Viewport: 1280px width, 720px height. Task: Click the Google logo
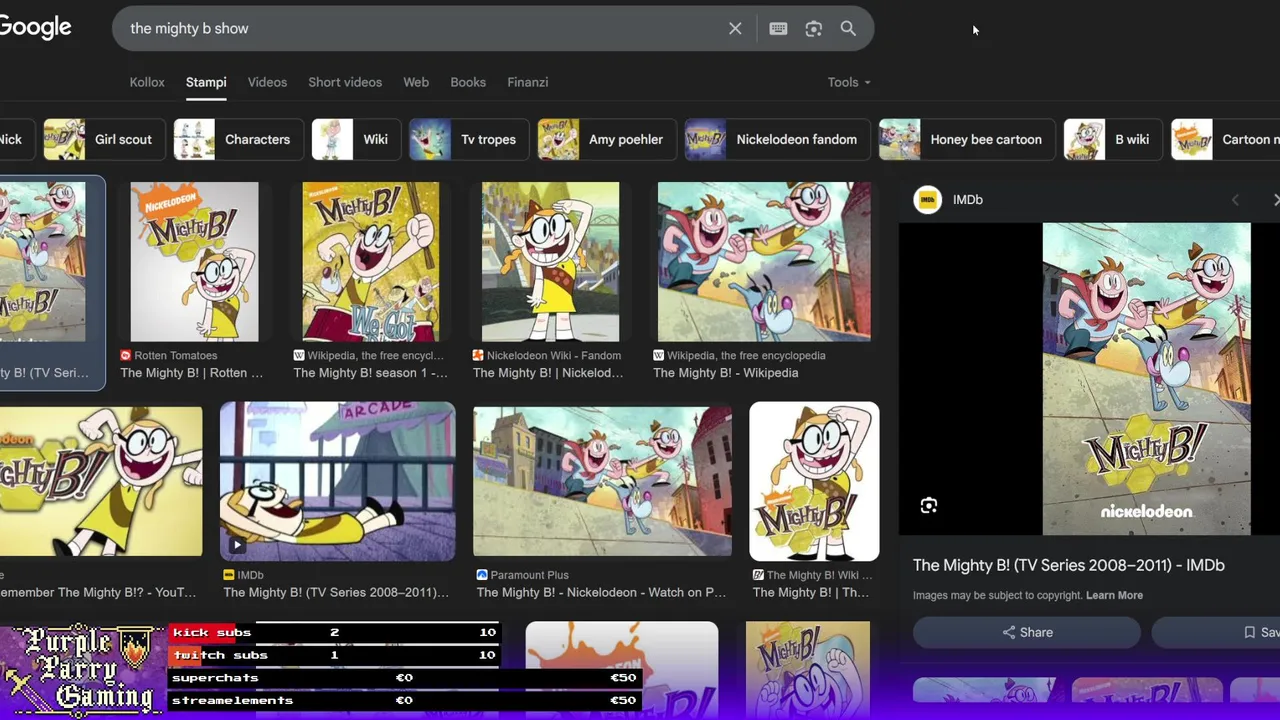35,27
